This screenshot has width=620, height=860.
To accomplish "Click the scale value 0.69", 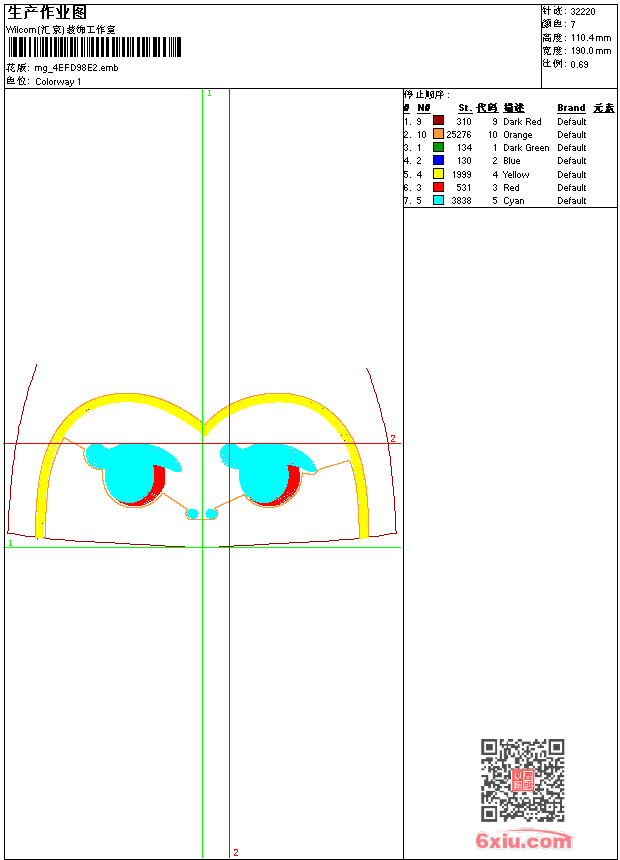I will [579, 65].
